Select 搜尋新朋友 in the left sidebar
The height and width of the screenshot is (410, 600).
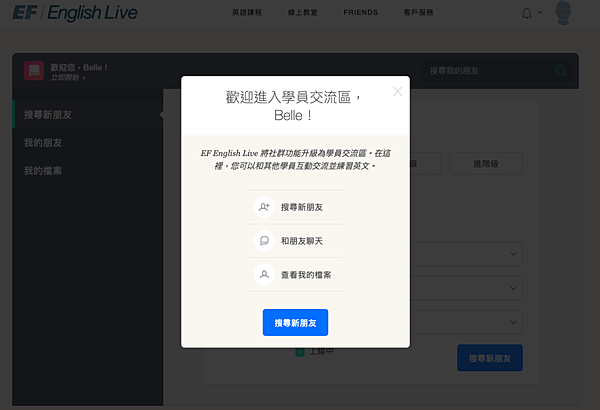coord(88,114)
